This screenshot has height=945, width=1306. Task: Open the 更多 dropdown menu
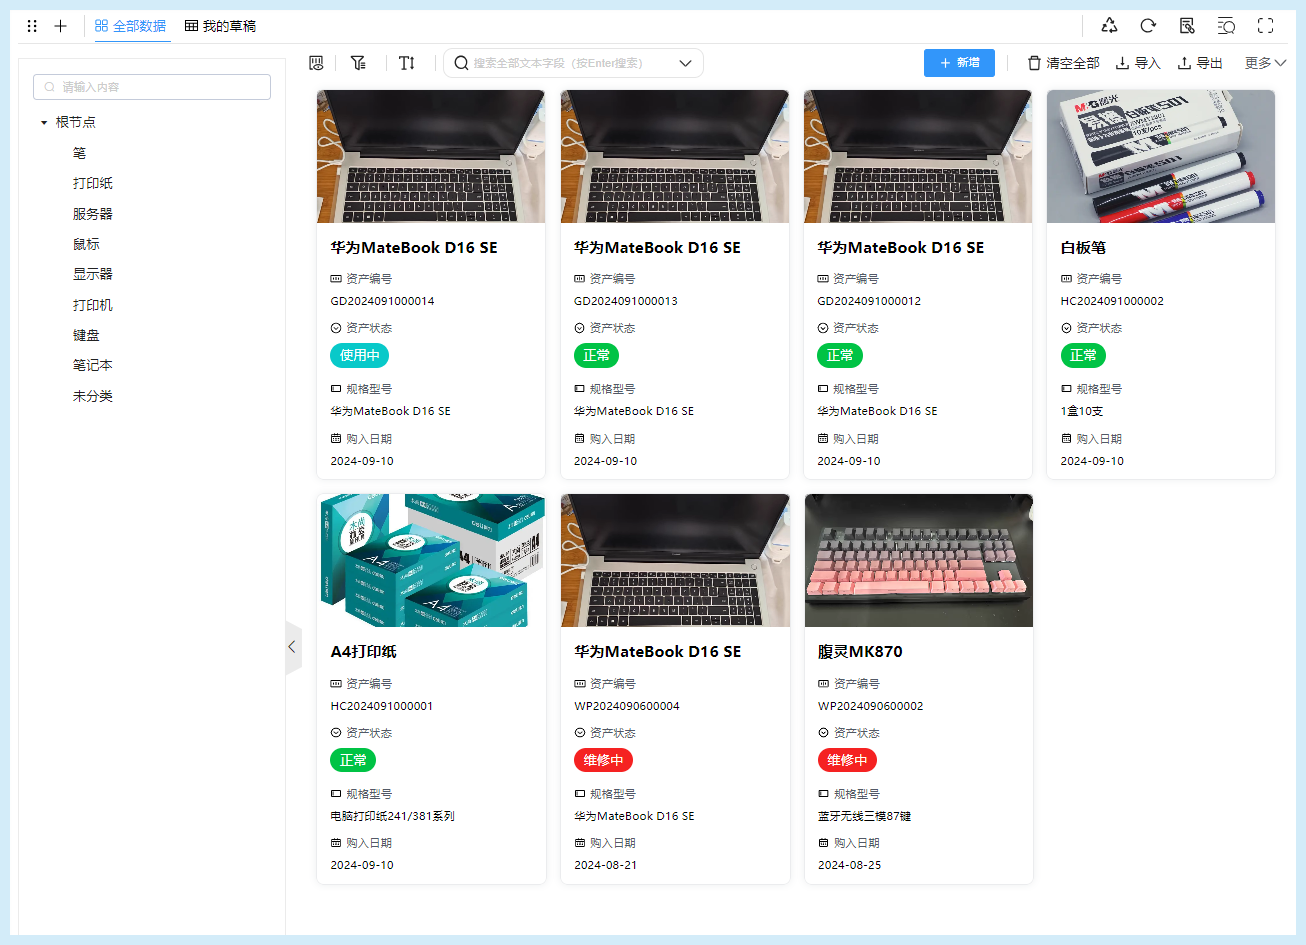click(x=1265, y=63)
